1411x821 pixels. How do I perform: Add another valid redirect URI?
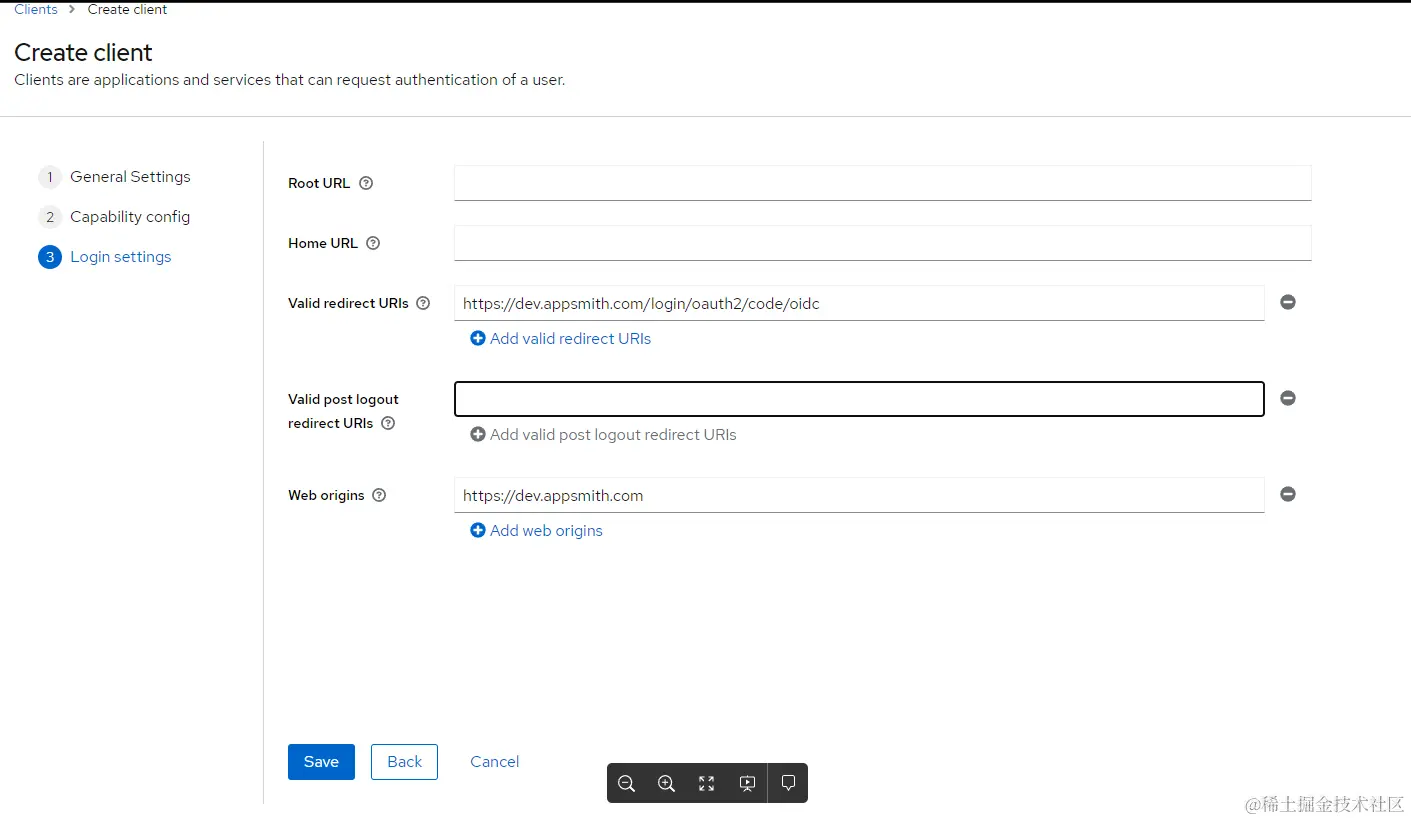point(561,339)
